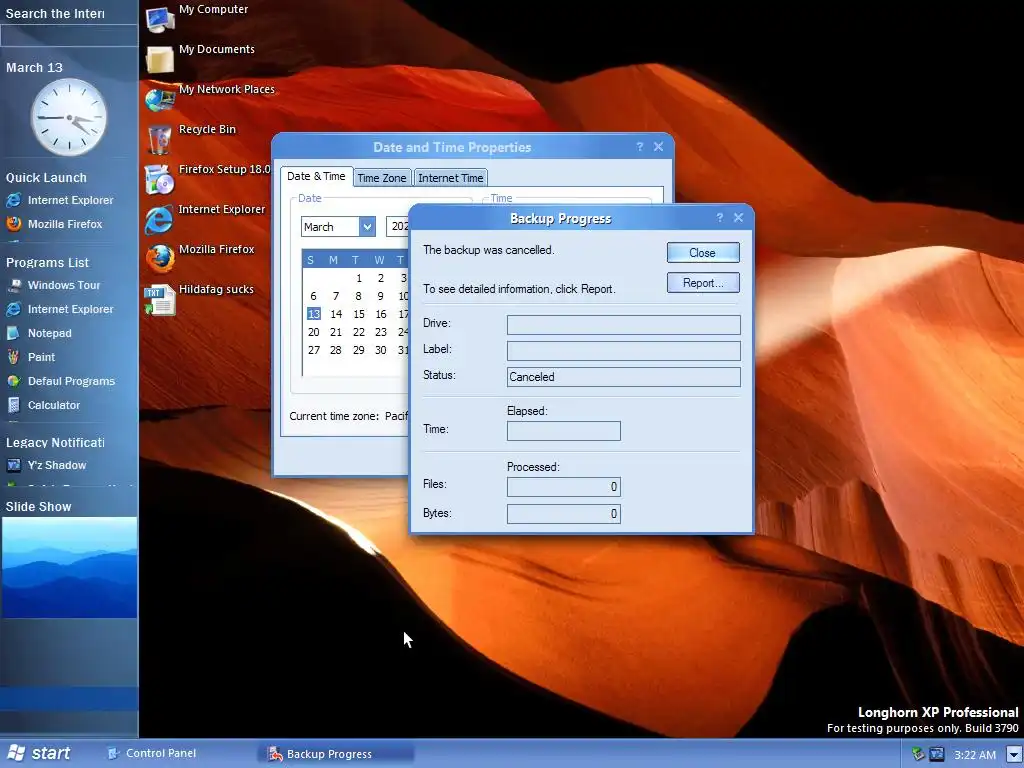The image size is (1024, 768).
Task: Select day 13 in the calendar
Action: pyautogui.click(x=313, y=314)
